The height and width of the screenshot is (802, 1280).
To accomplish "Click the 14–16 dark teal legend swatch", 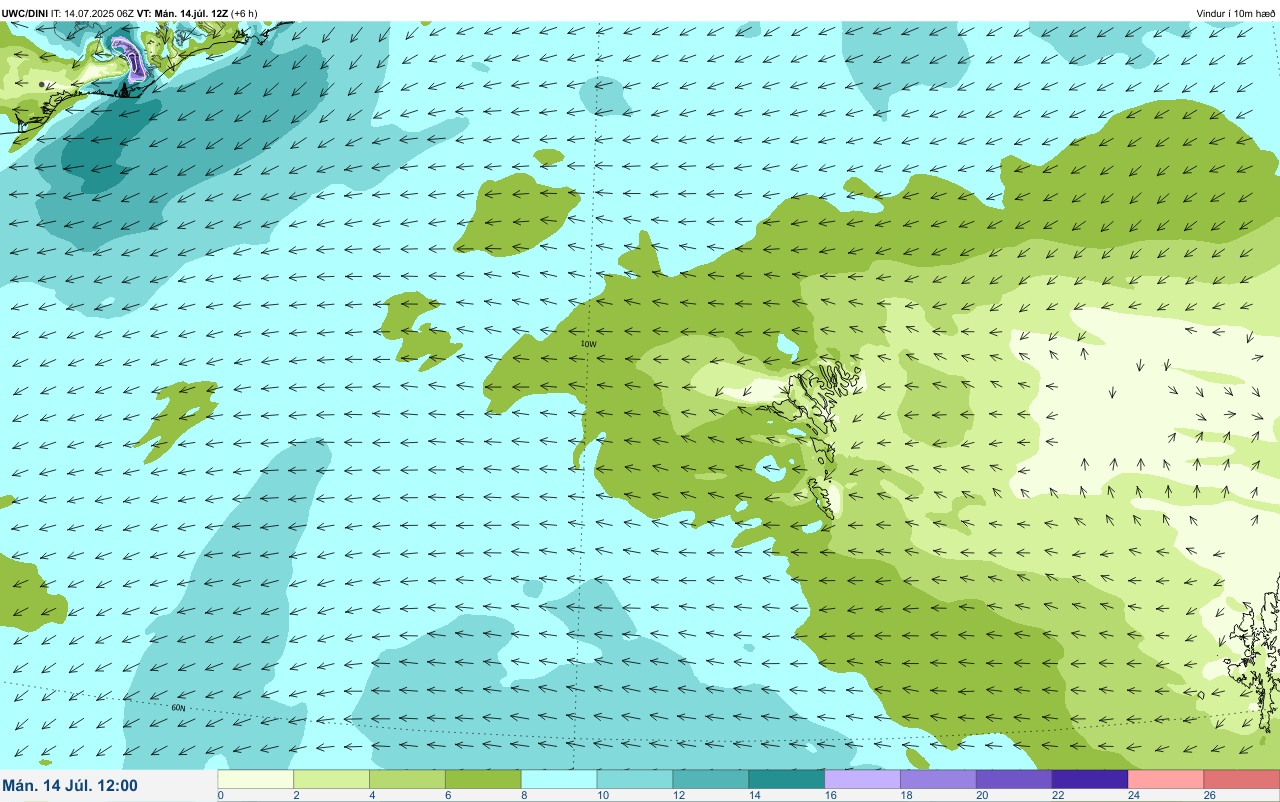I will [787, 779].
